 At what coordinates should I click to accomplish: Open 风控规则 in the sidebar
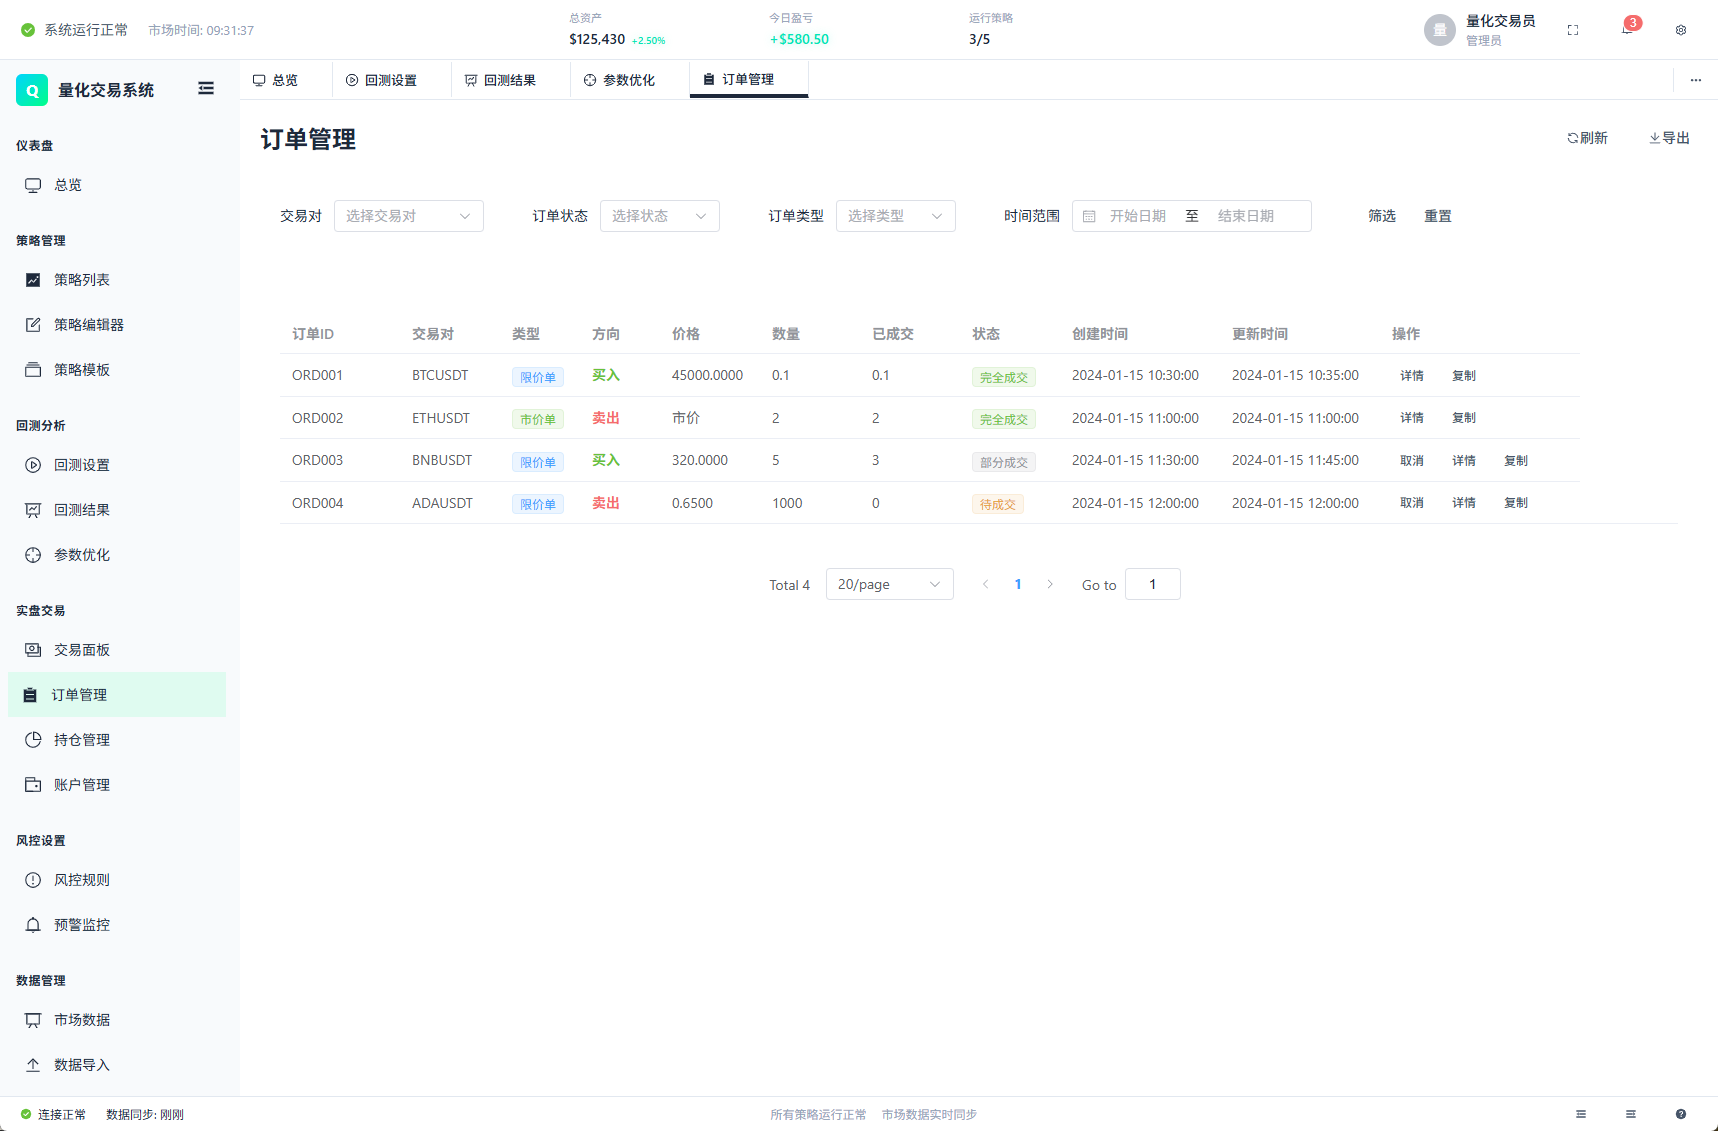click(x=117, y=880)
